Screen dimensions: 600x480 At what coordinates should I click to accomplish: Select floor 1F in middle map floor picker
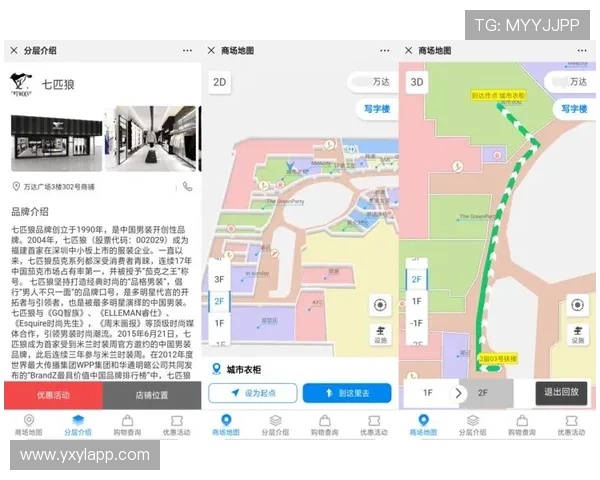219,323
